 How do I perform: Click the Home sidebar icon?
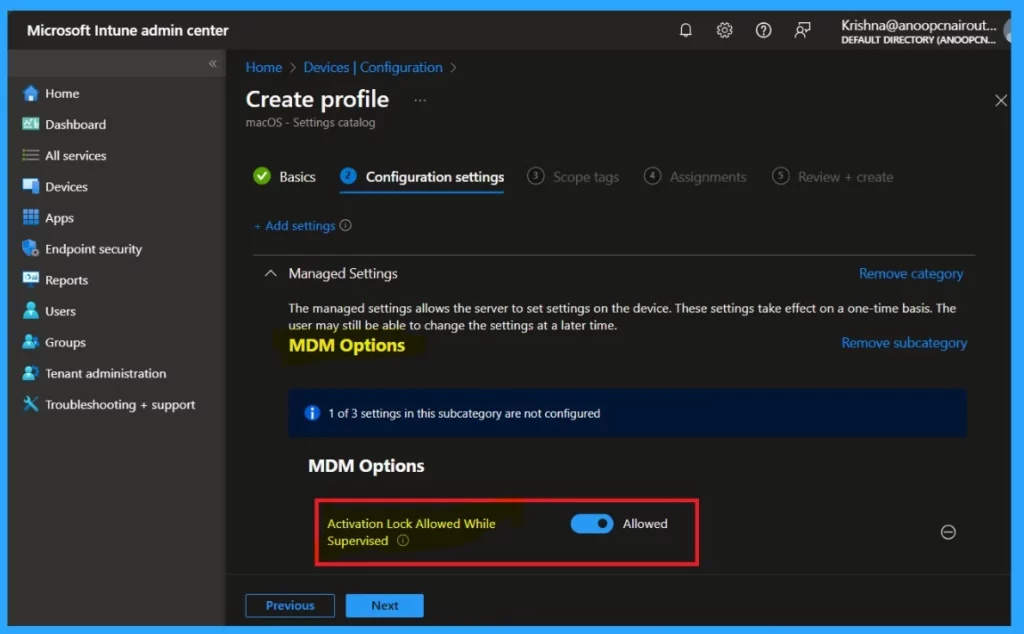30,93
